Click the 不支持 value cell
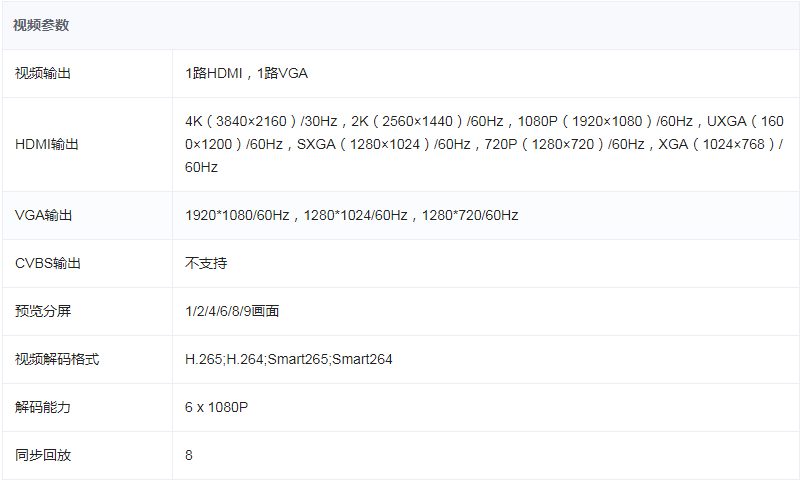The height and width of the screenshot is (481, 801). pyautogui.click(x=206, y=263)
